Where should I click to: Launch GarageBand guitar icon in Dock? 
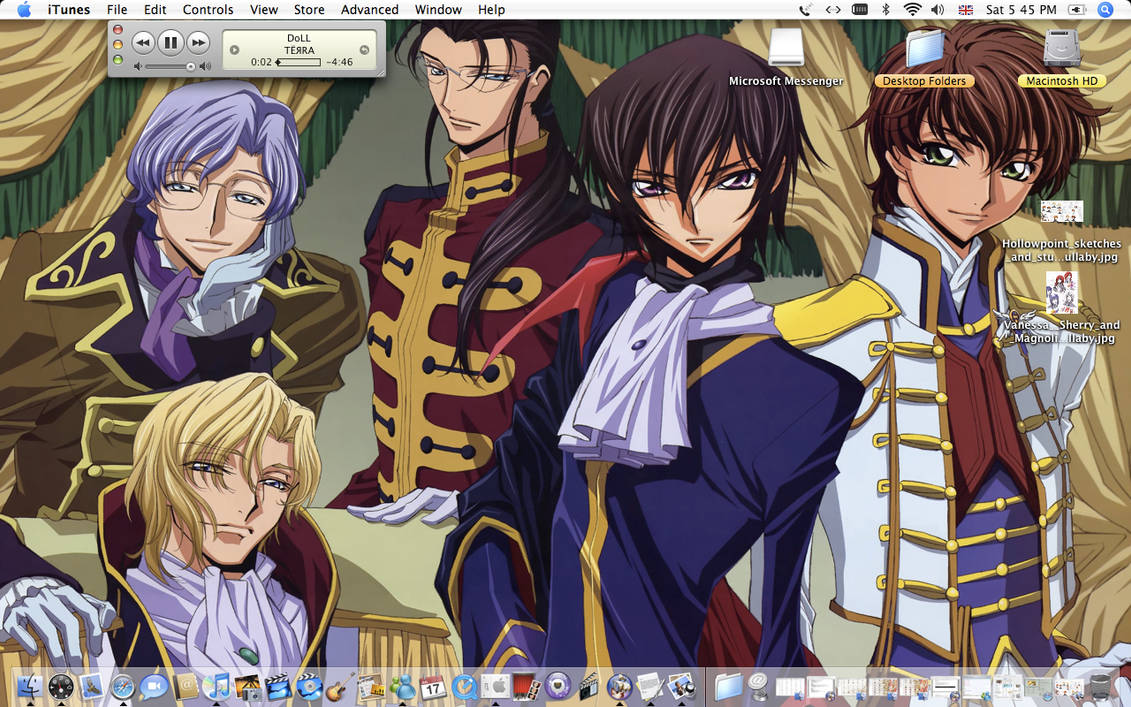click(340, 685)
